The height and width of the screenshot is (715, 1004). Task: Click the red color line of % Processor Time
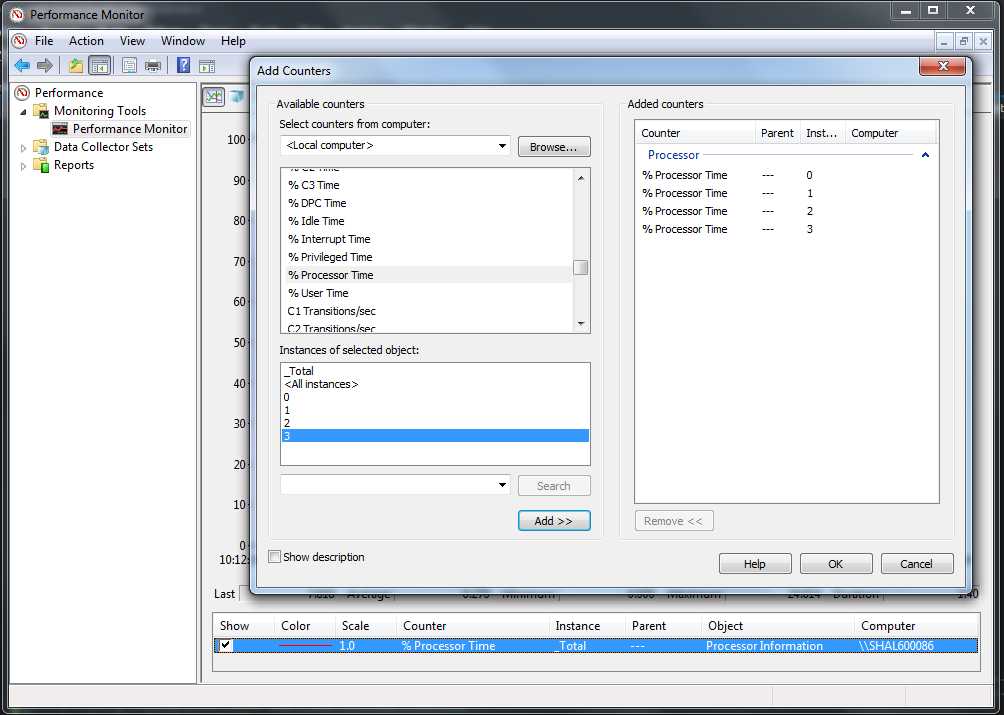[x=305, y=646]
